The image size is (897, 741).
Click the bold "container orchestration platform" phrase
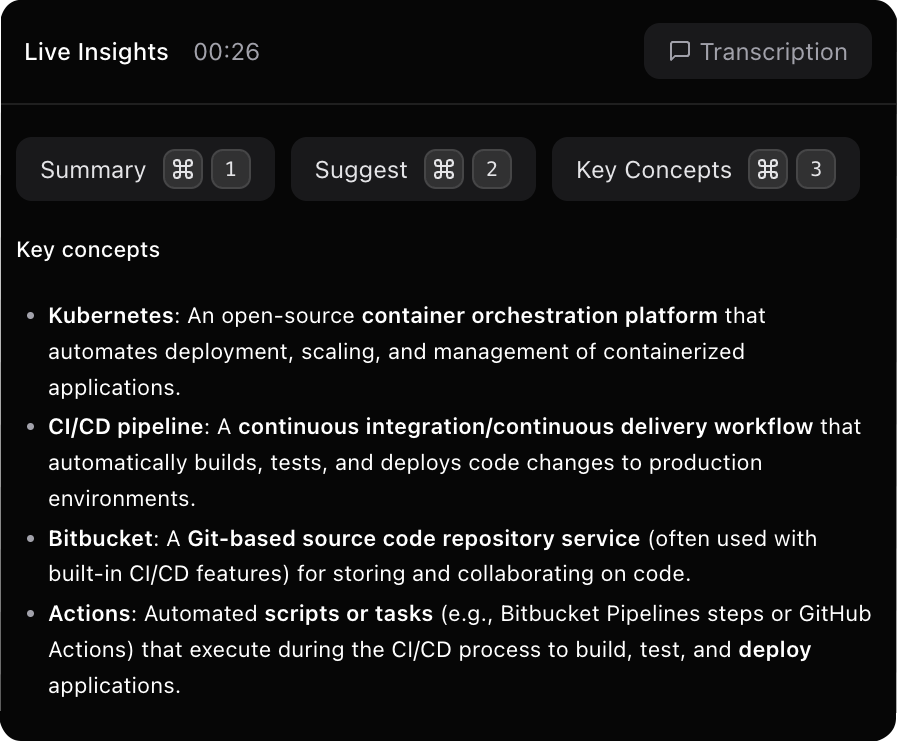point(540,316)
